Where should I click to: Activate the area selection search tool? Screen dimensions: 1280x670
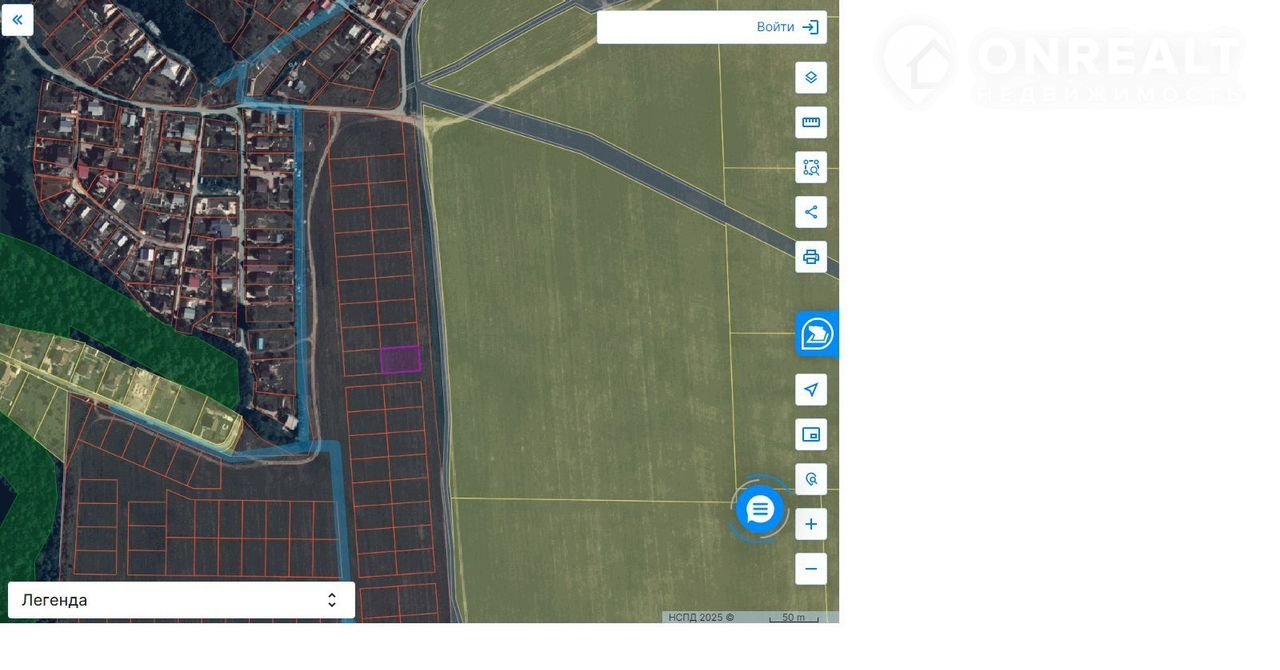(811, 167)
